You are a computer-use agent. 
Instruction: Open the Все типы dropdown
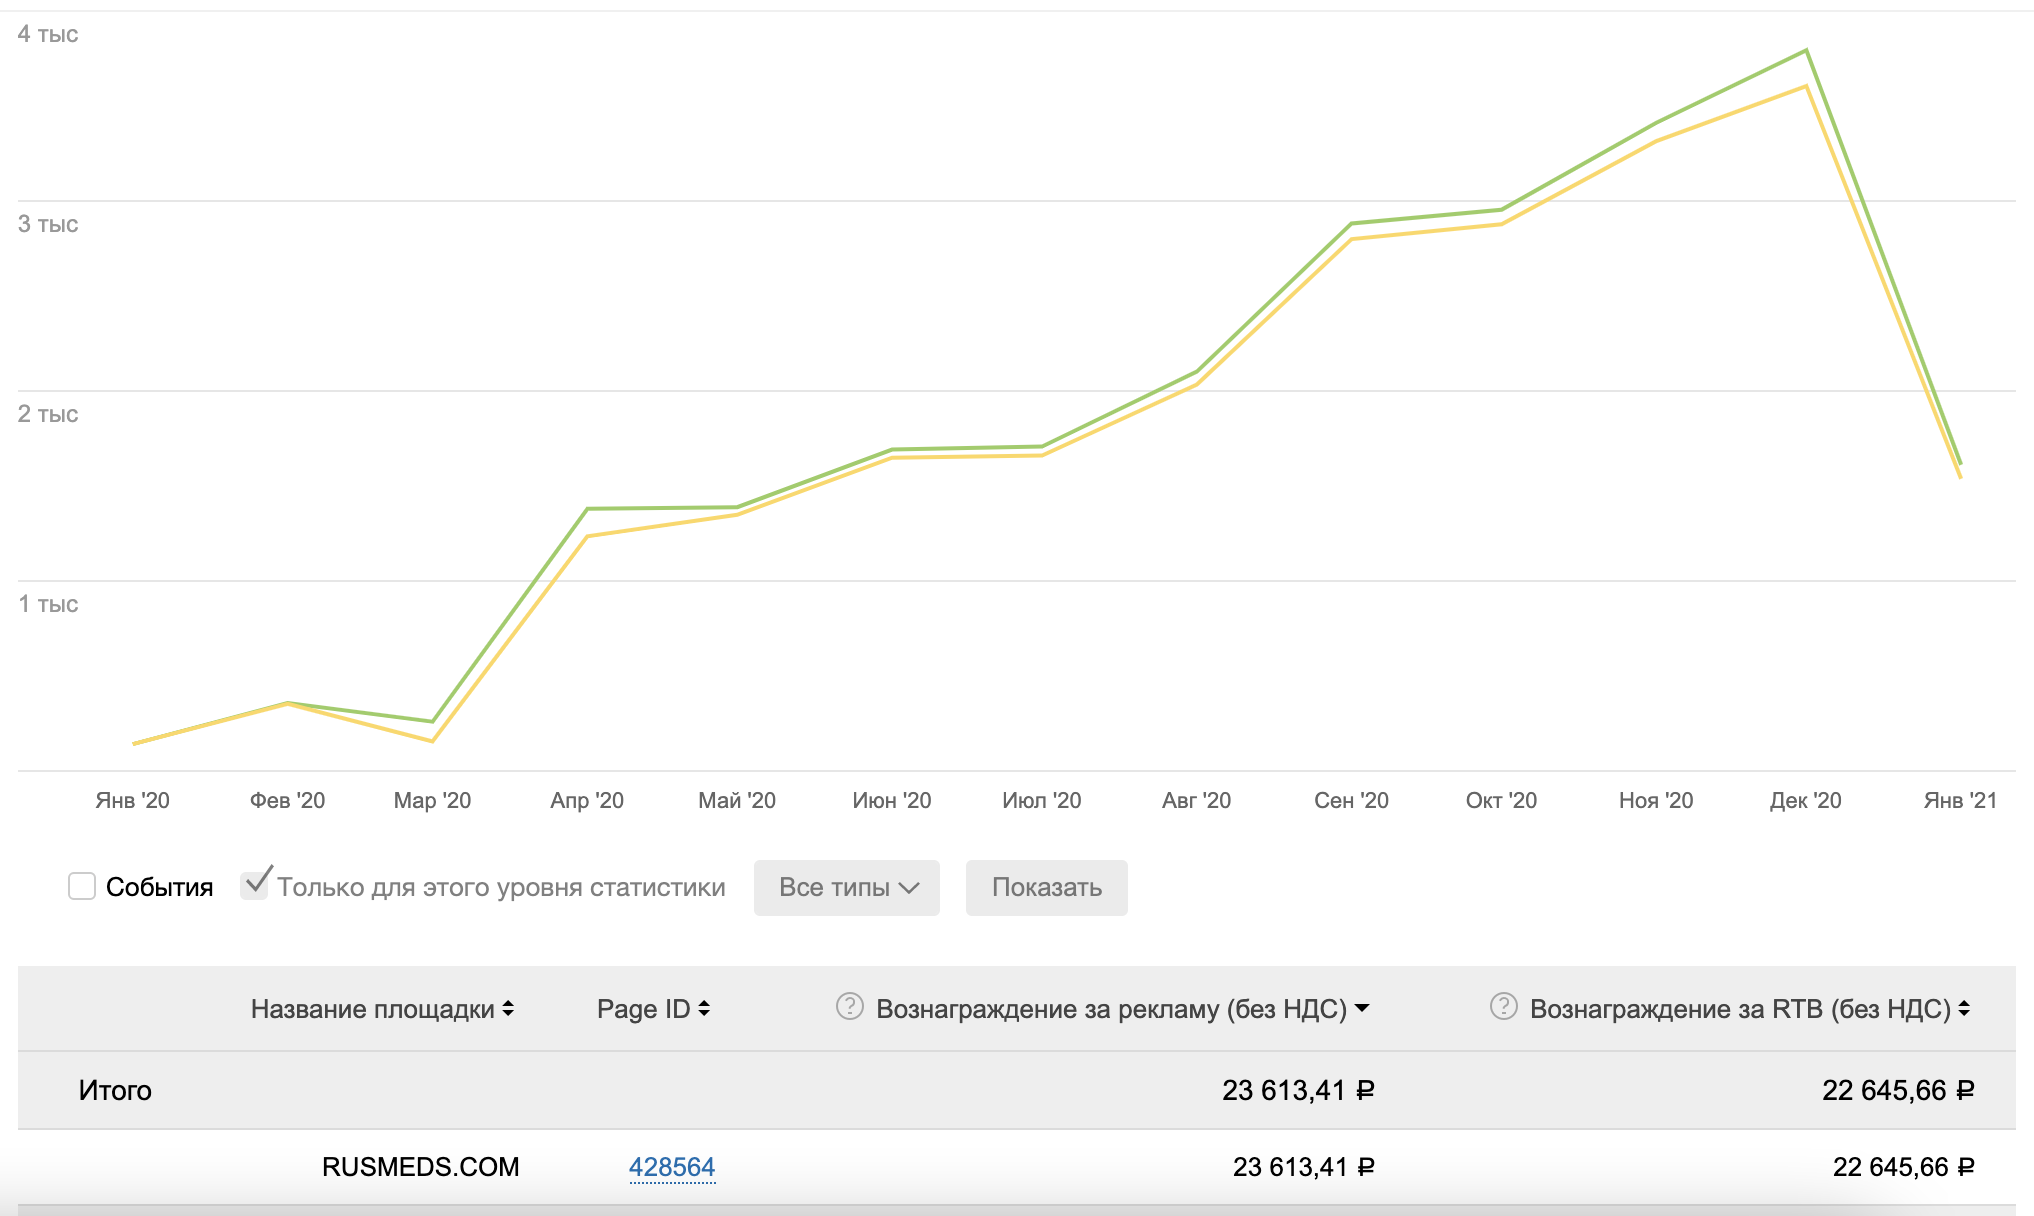pos(846,887)
